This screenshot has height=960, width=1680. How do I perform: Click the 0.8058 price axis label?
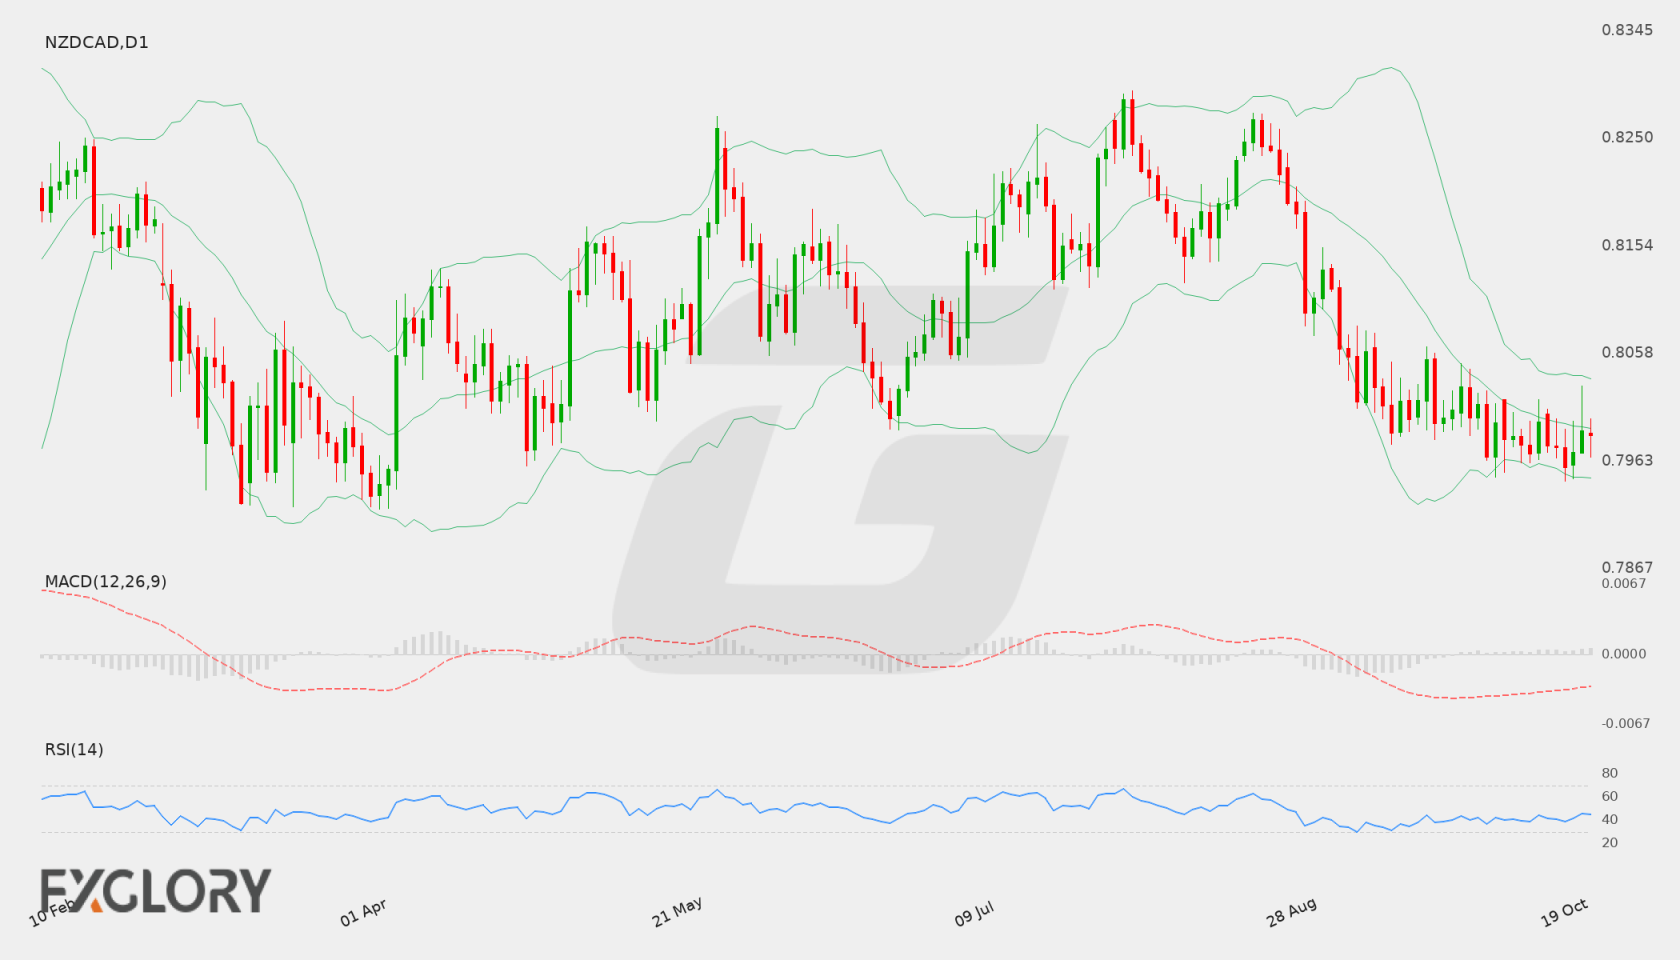pyautogui.click(x=1627, y=352)
